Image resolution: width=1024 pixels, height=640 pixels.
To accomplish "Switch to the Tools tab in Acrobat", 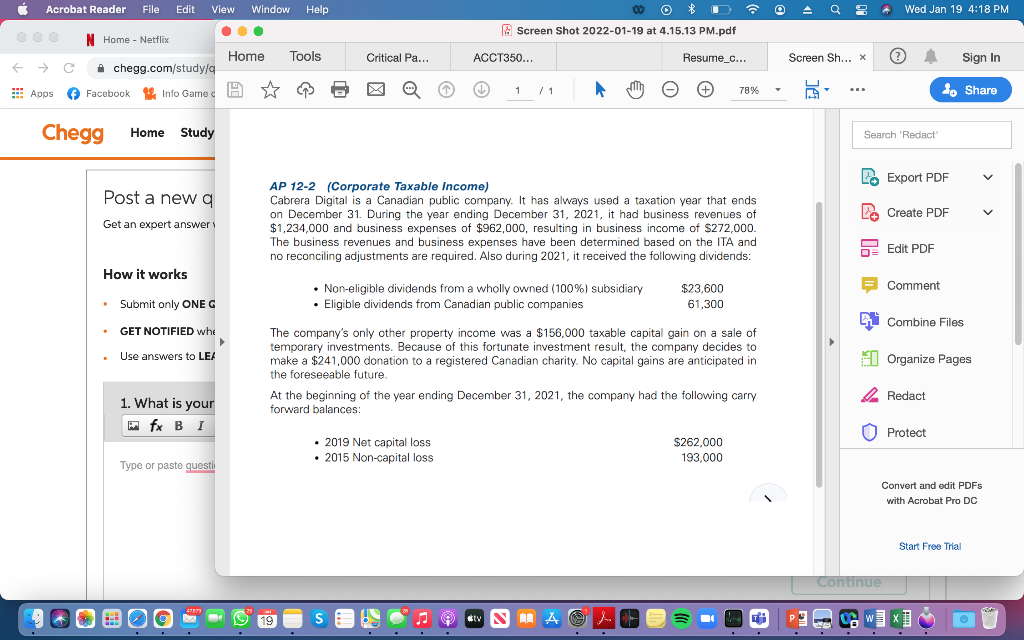I will (x=305, y=57).
